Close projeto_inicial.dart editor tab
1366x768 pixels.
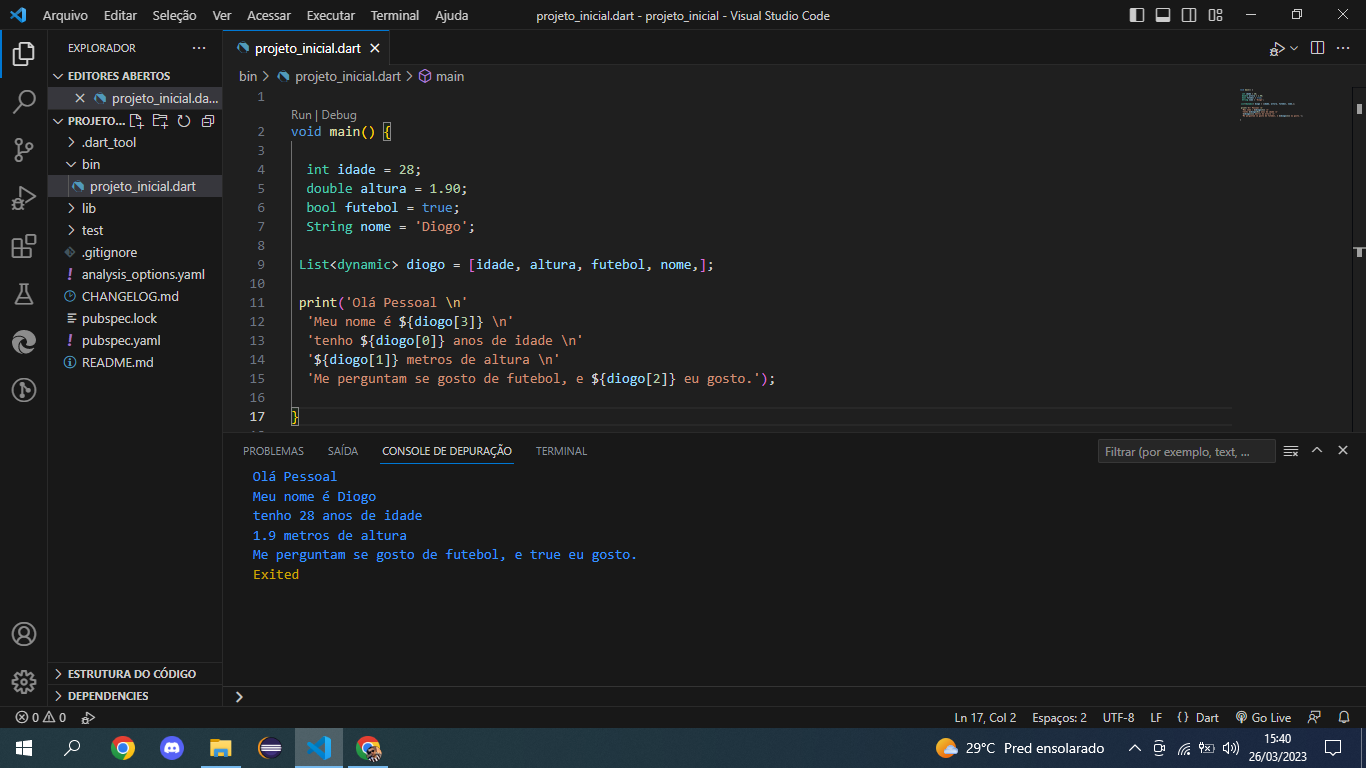[375, 48]
